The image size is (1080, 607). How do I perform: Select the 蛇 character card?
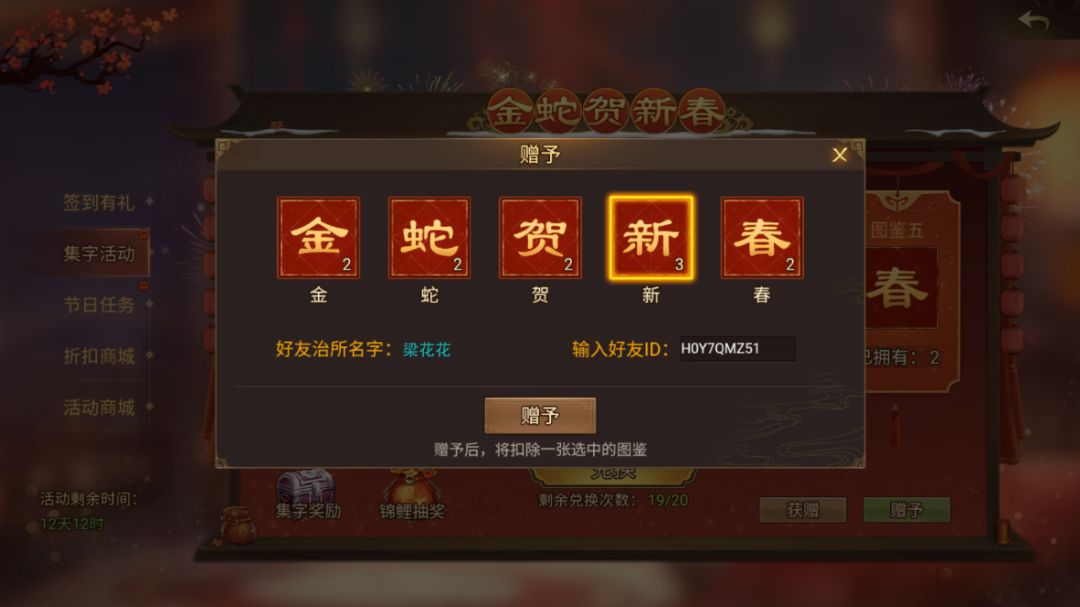click(429, 238)
